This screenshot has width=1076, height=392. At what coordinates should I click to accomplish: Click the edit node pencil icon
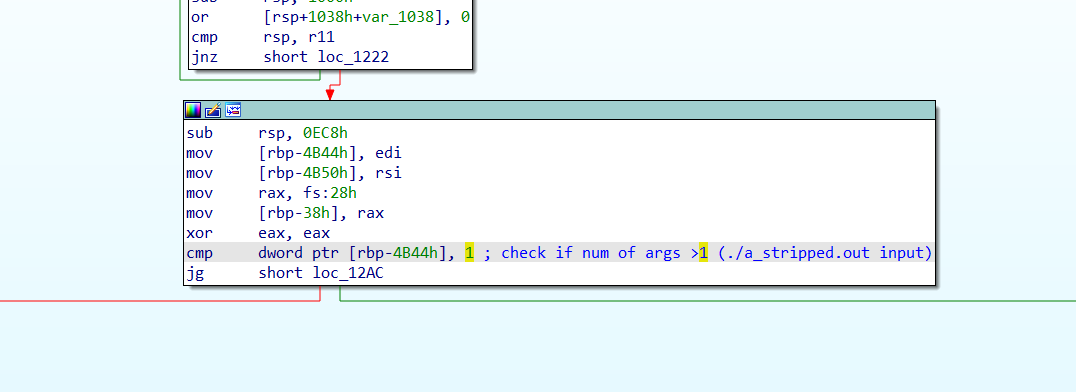click(x=213, y=110)
